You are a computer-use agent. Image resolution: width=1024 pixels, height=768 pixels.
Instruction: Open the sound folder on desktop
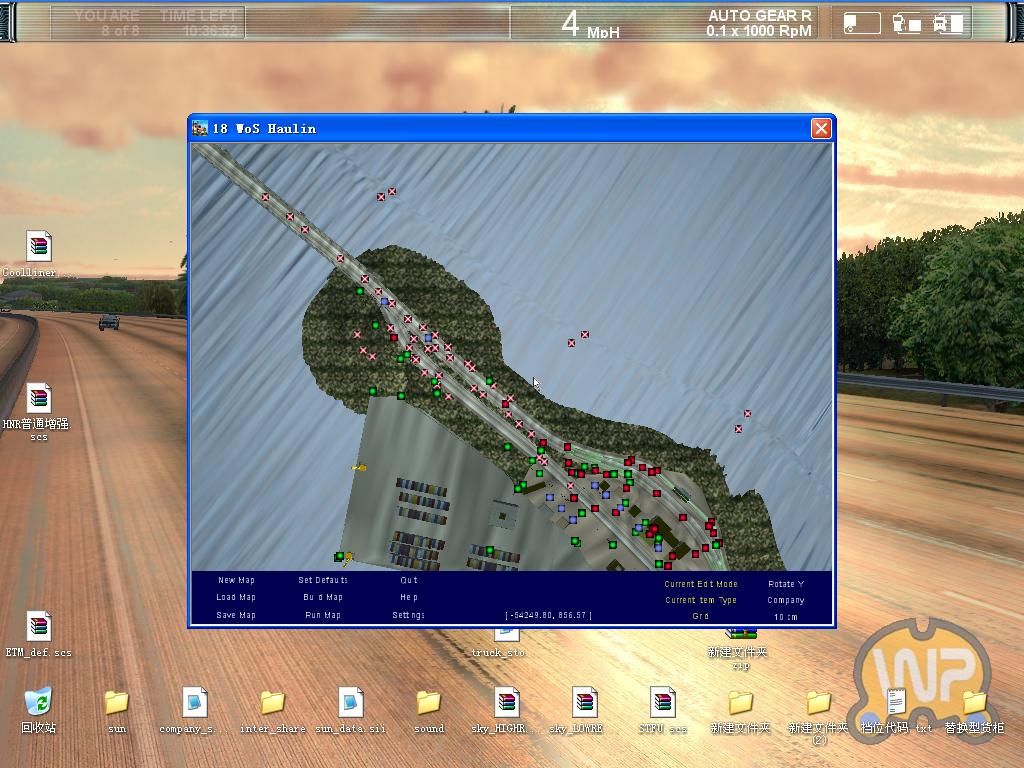[429, 702]
